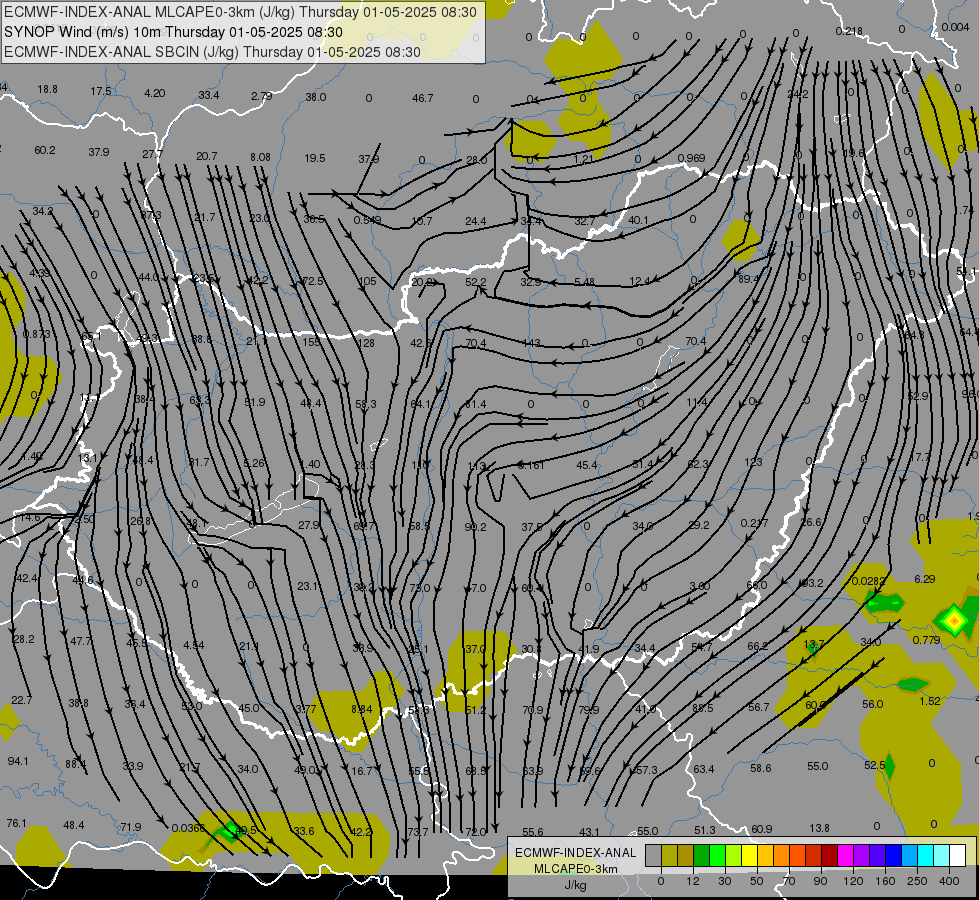Click the map value 76.1
The image size is (979, 900).
click(x=17, y=823)
